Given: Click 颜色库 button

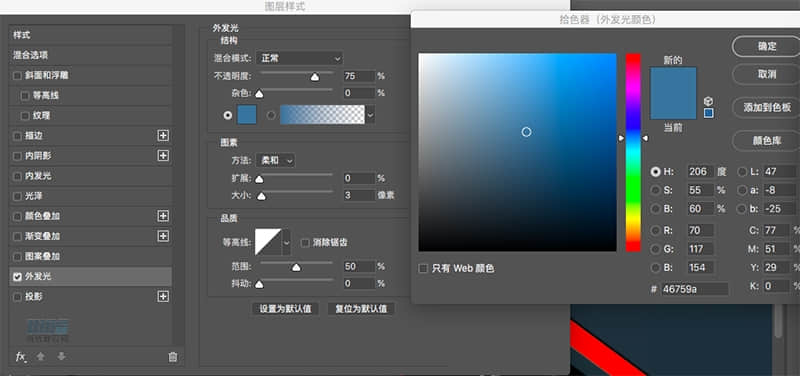Looking at the screenshot, I should pyautogui.click(x=767, y=141).
